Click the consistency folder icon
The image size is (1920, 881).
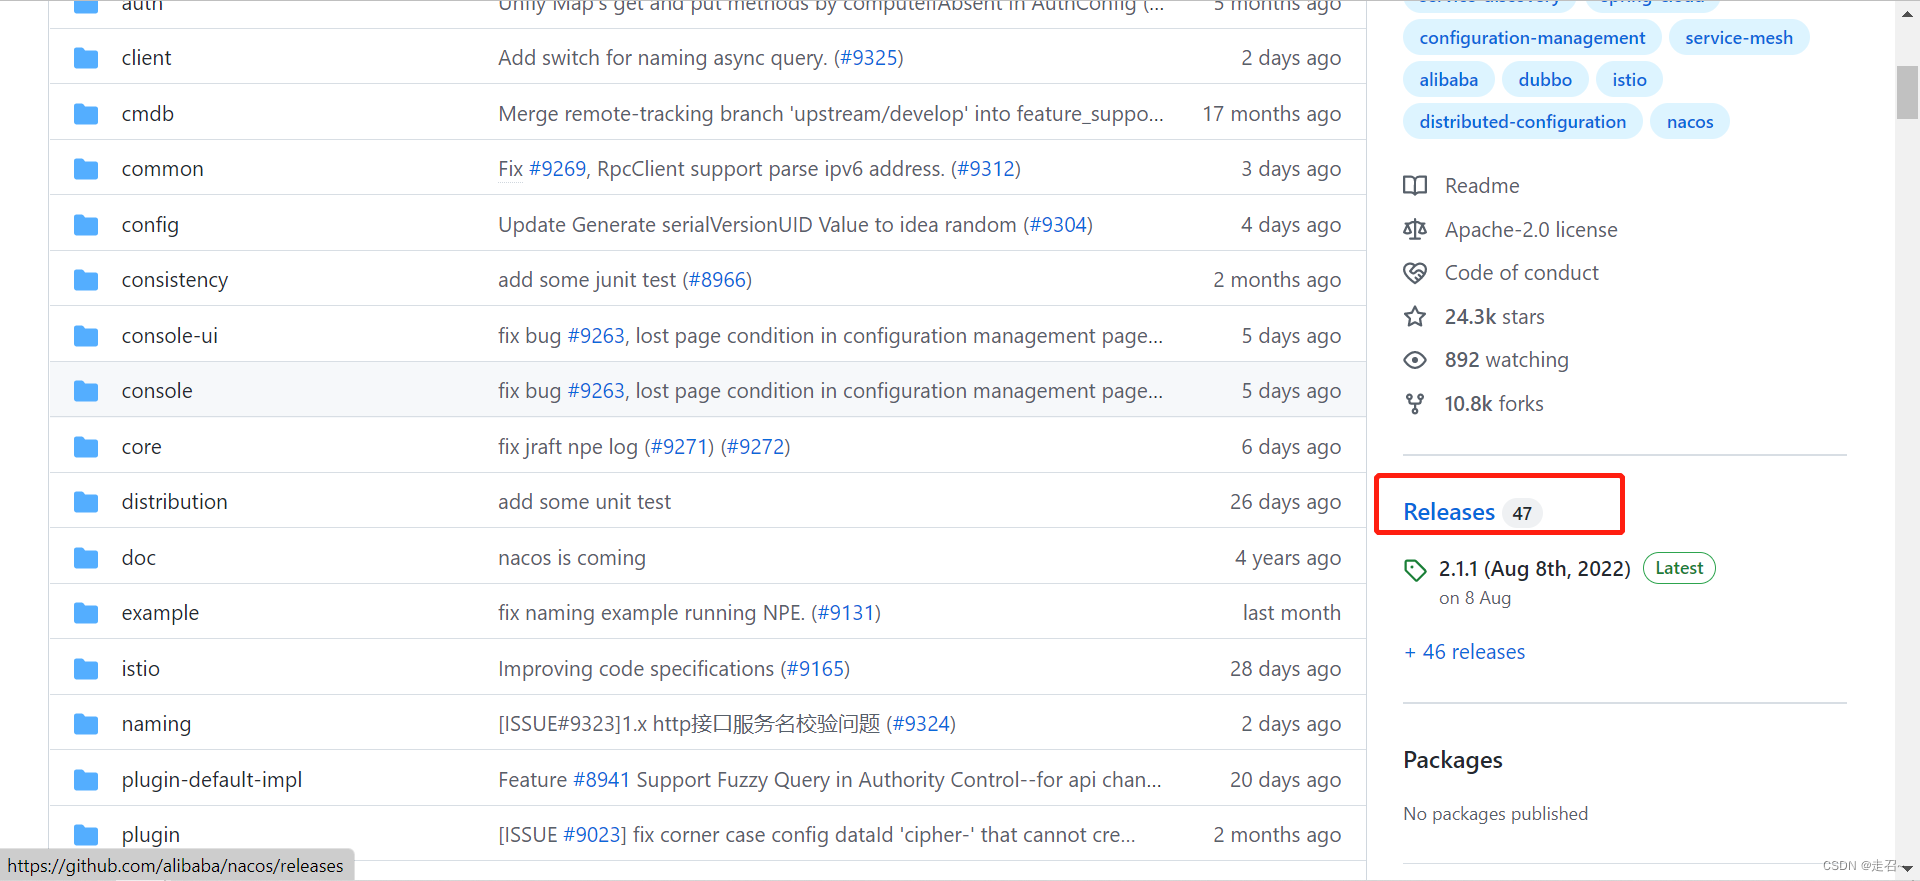pyautogui.click(x=86, y=280)
